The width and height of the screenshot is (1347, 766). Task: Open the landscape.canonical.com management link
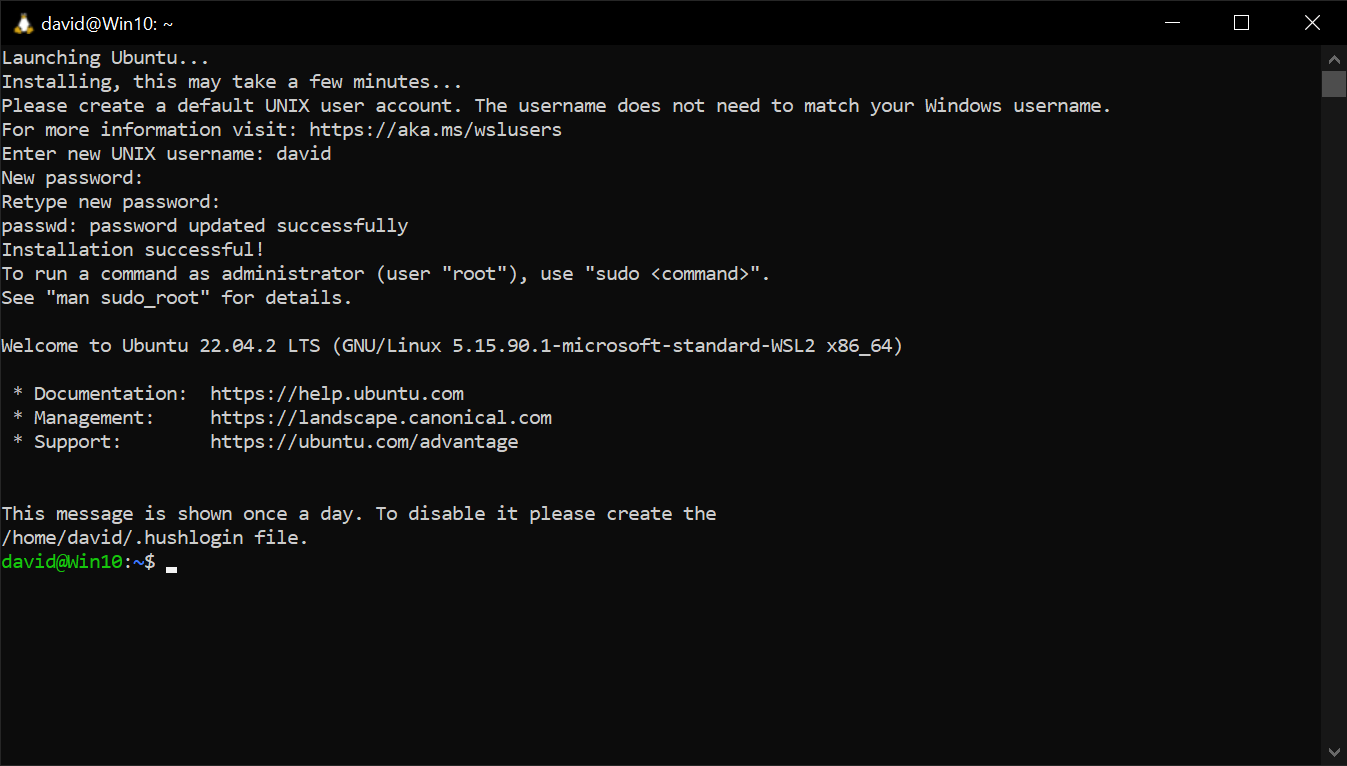pos(380,417)
